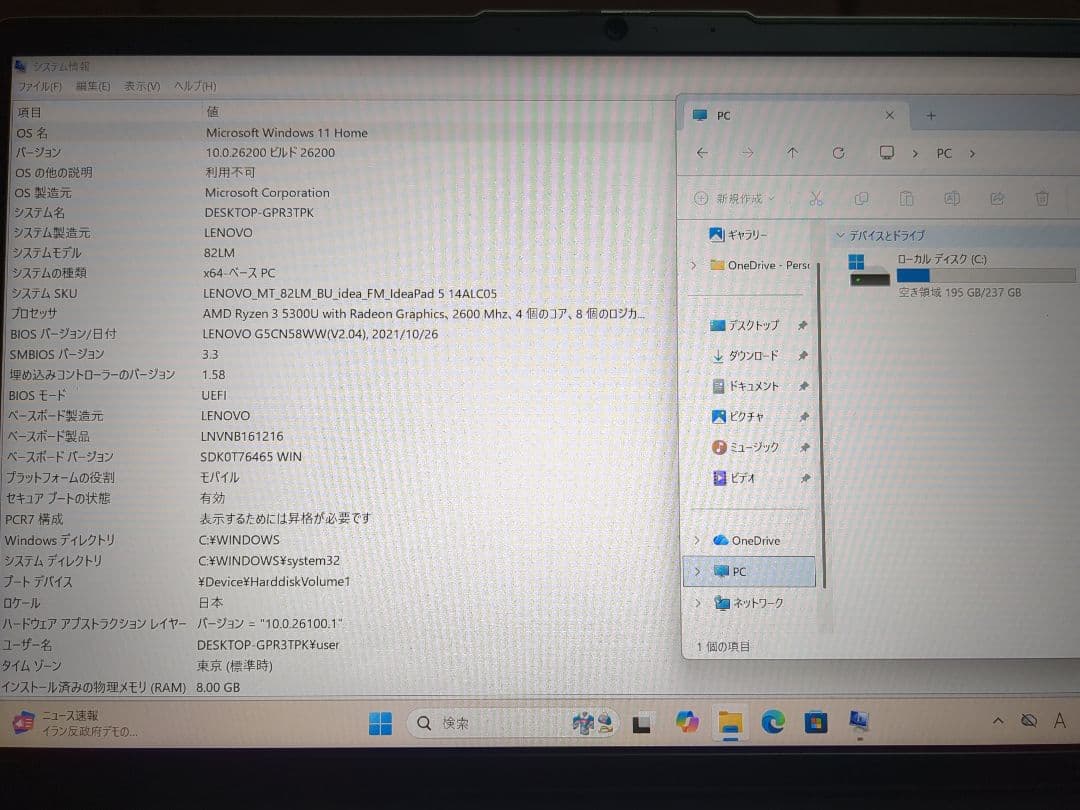
Task: Paste using the paste icon in Explorer toolbar
Action: coord(907,198)
